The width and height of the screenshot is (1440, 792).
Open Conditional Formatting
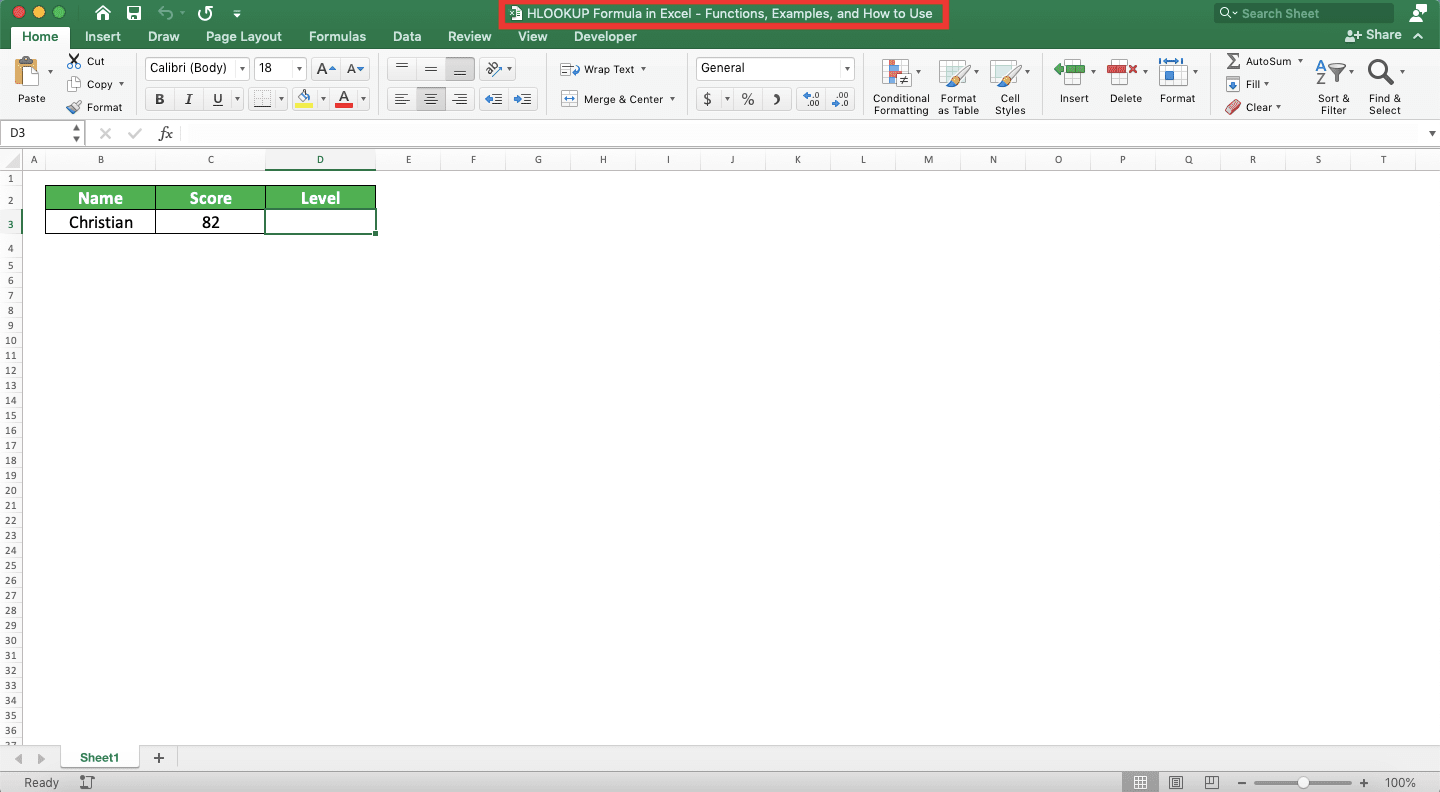(901, 86)
